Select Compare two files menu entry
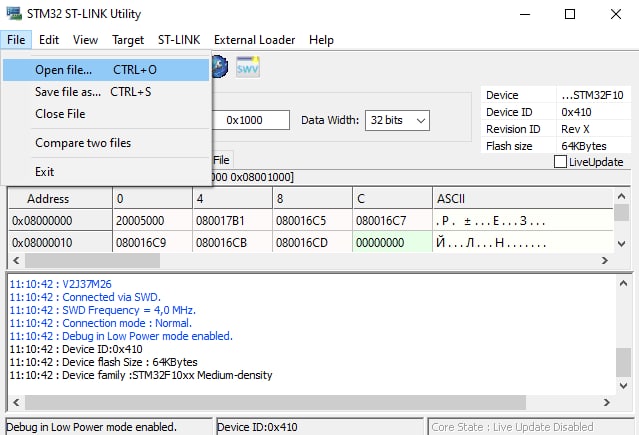This screenshot has width=639, height=435. pos(106,143)
